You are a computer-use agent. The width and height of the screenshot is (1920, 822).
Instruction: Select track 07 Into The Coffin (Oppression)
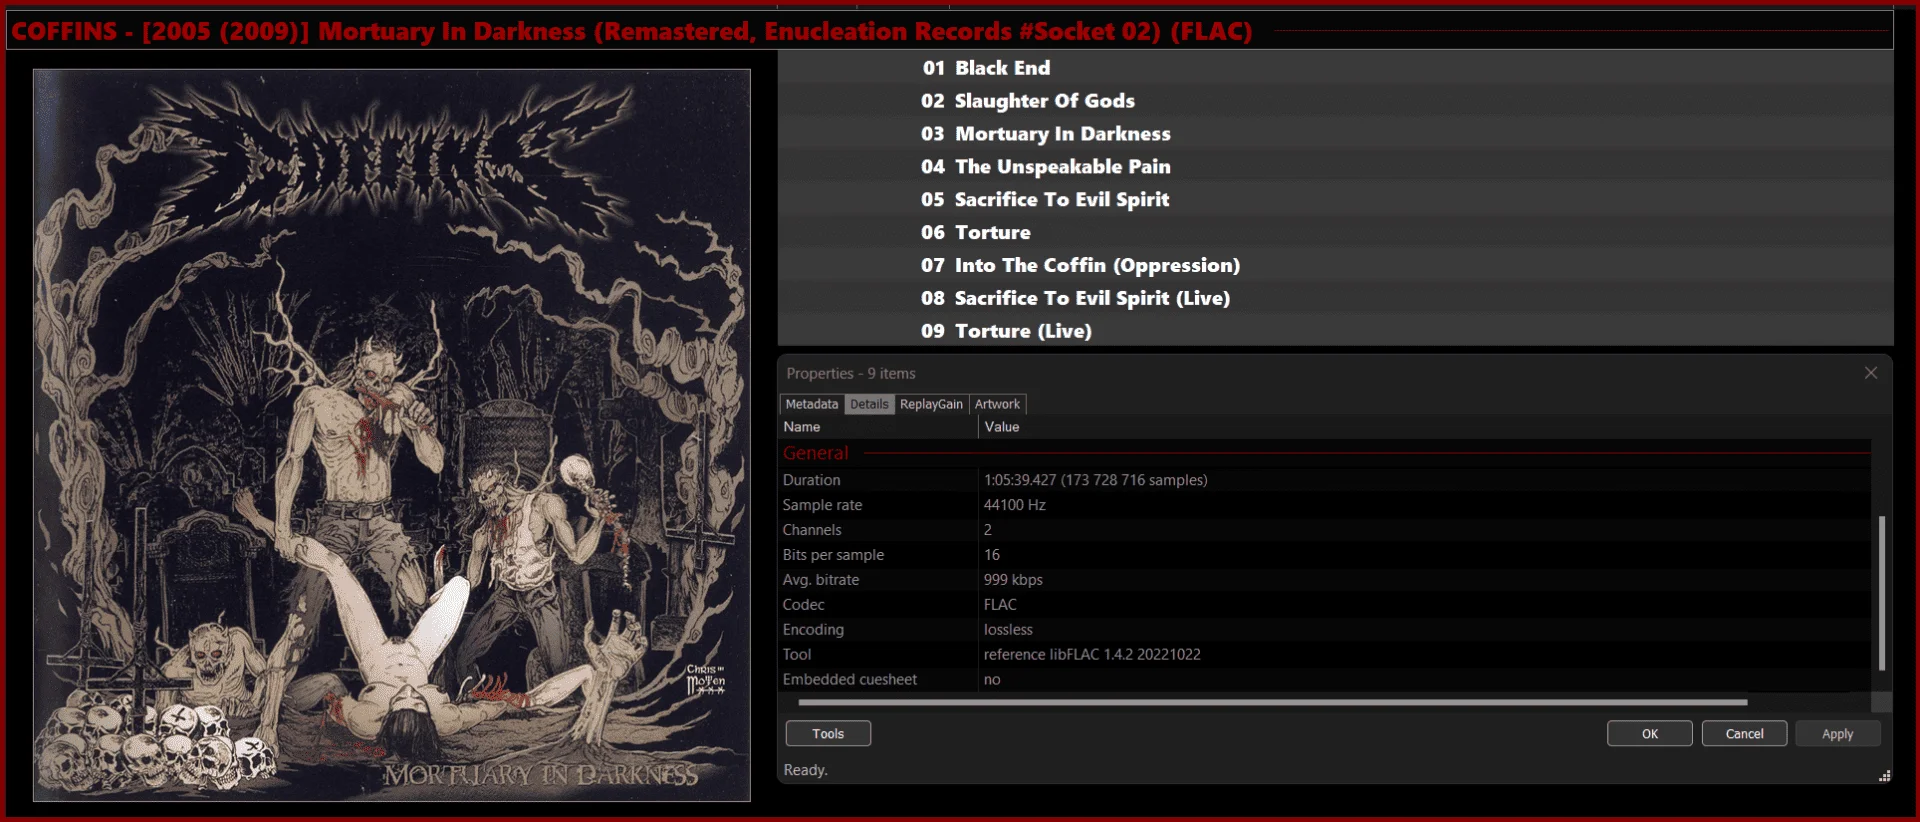[1335, 266]
